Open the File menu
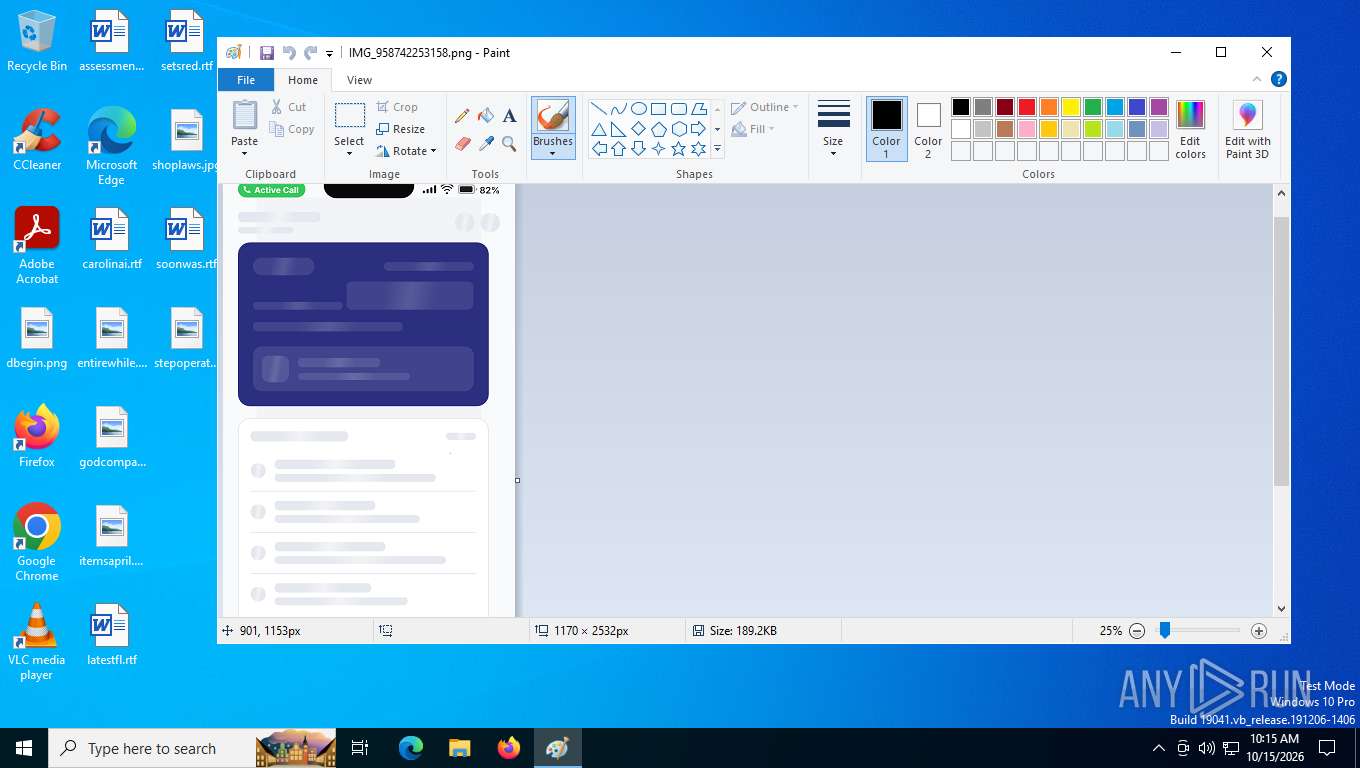Screen dimensions: 1360x768 pyautogui.click(x=246, y=80)
